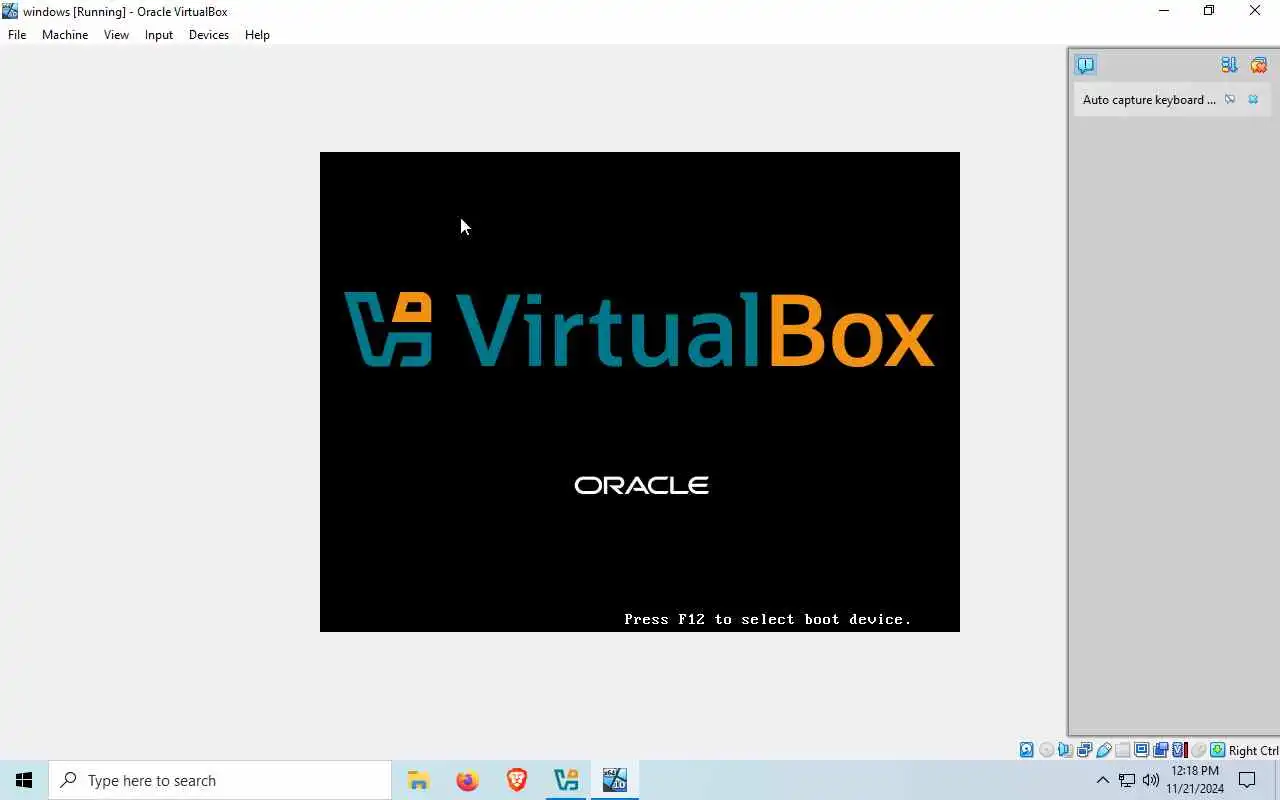Open Firefox from the taskbar
This screenshot has width=1280, height=800.
pyautogui.click(x=467, y=780)
